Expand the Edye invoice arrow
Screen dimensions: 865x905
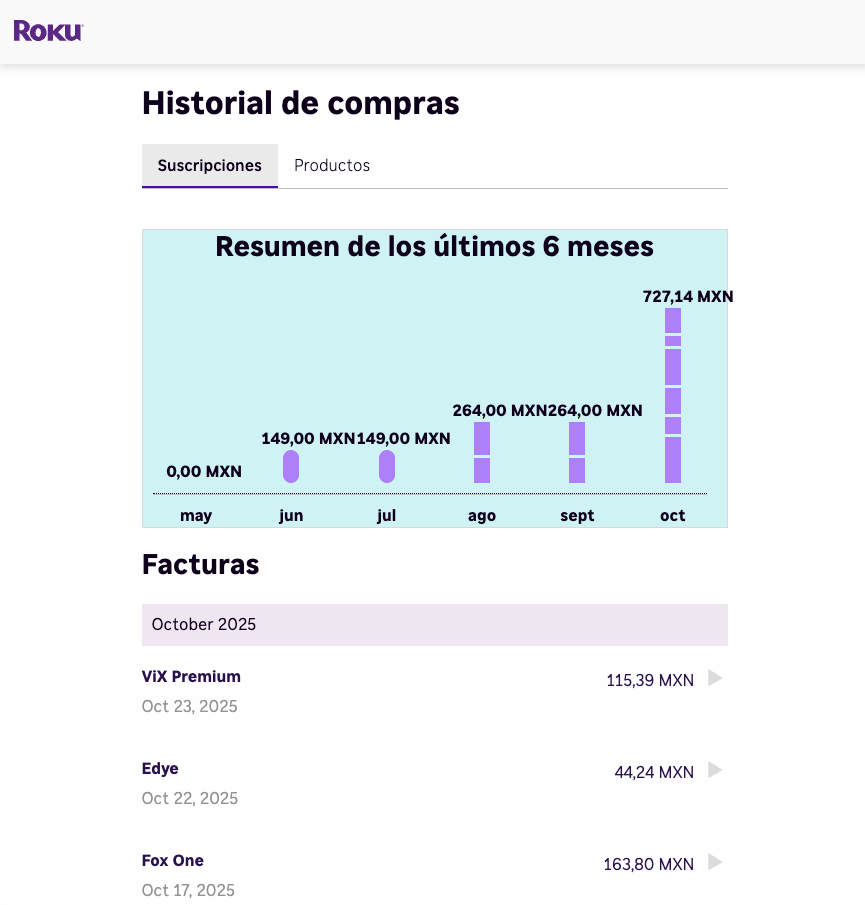[715, 770]
